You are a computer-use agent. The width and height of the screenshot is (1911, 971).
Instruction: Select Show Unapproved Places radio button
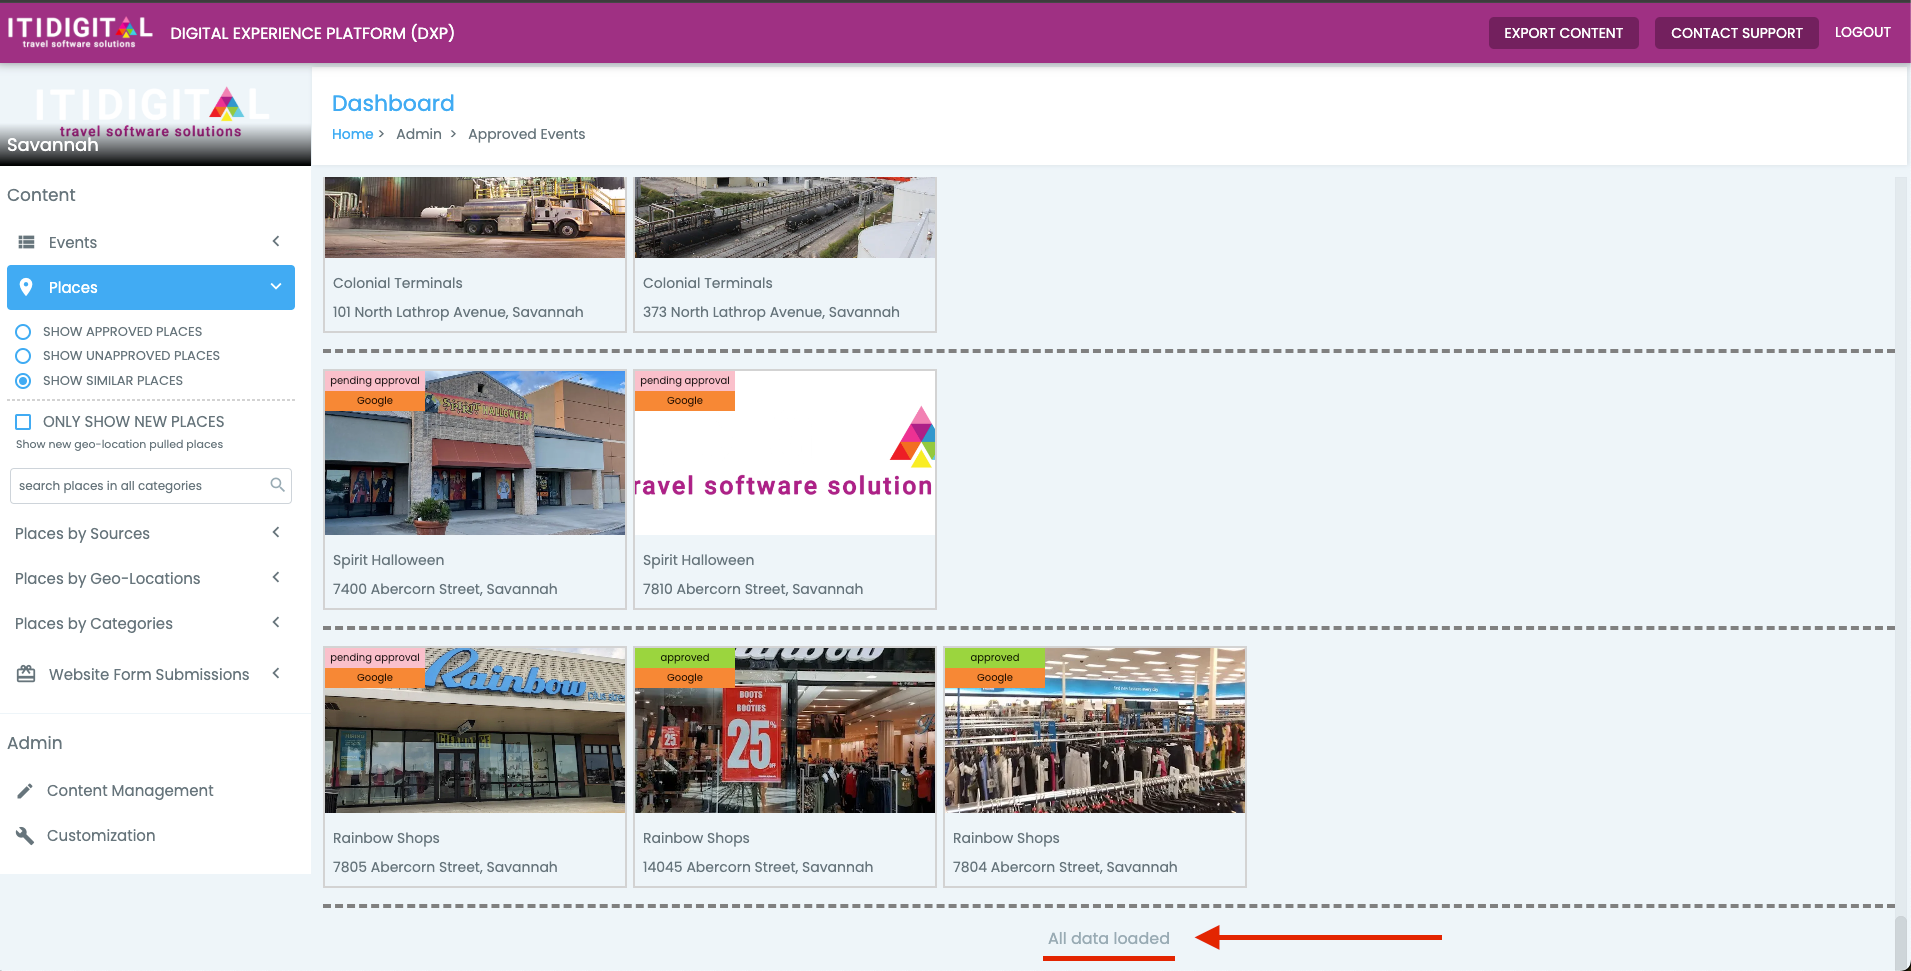pos(23,356)
